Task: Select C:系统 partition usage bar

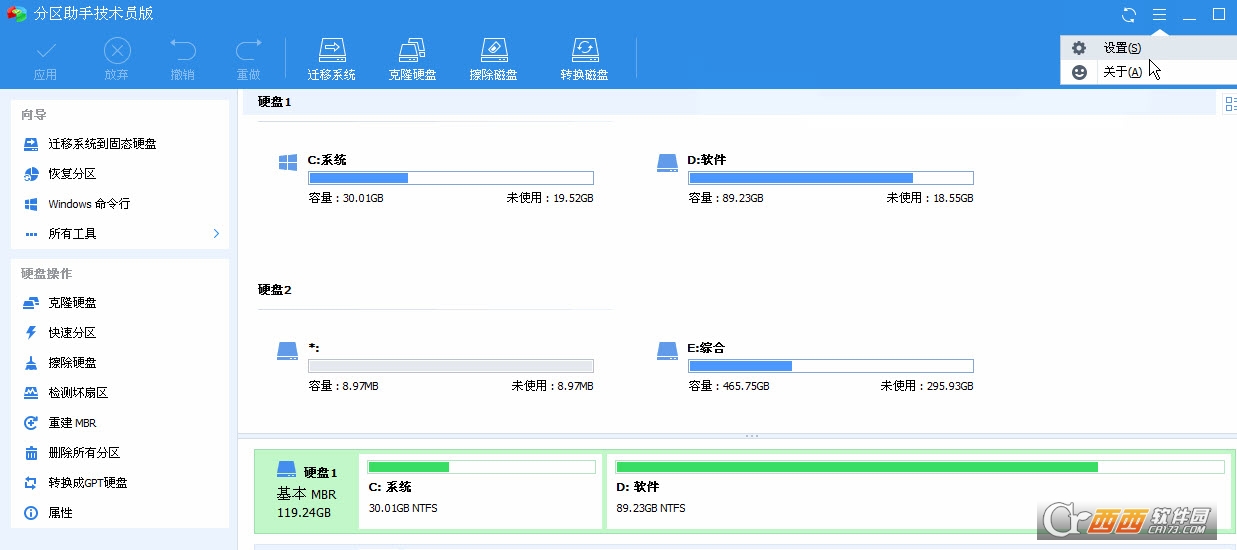Action: tap(450, 178)
